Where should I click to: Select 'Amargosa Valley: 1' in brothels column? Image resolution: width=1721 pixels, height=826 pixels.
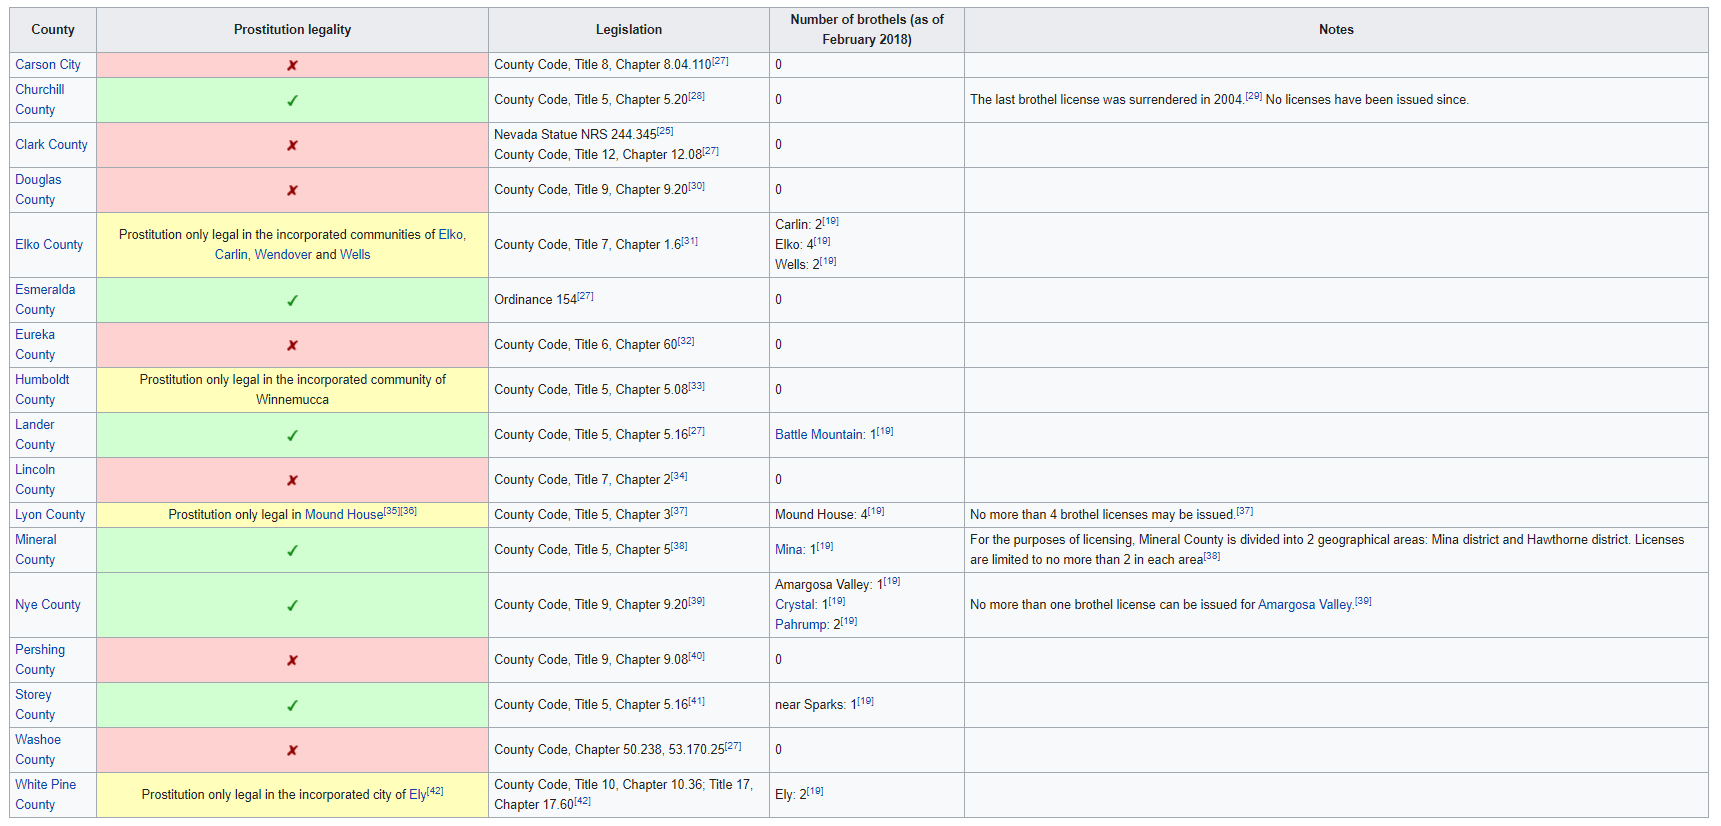point(829,585)
